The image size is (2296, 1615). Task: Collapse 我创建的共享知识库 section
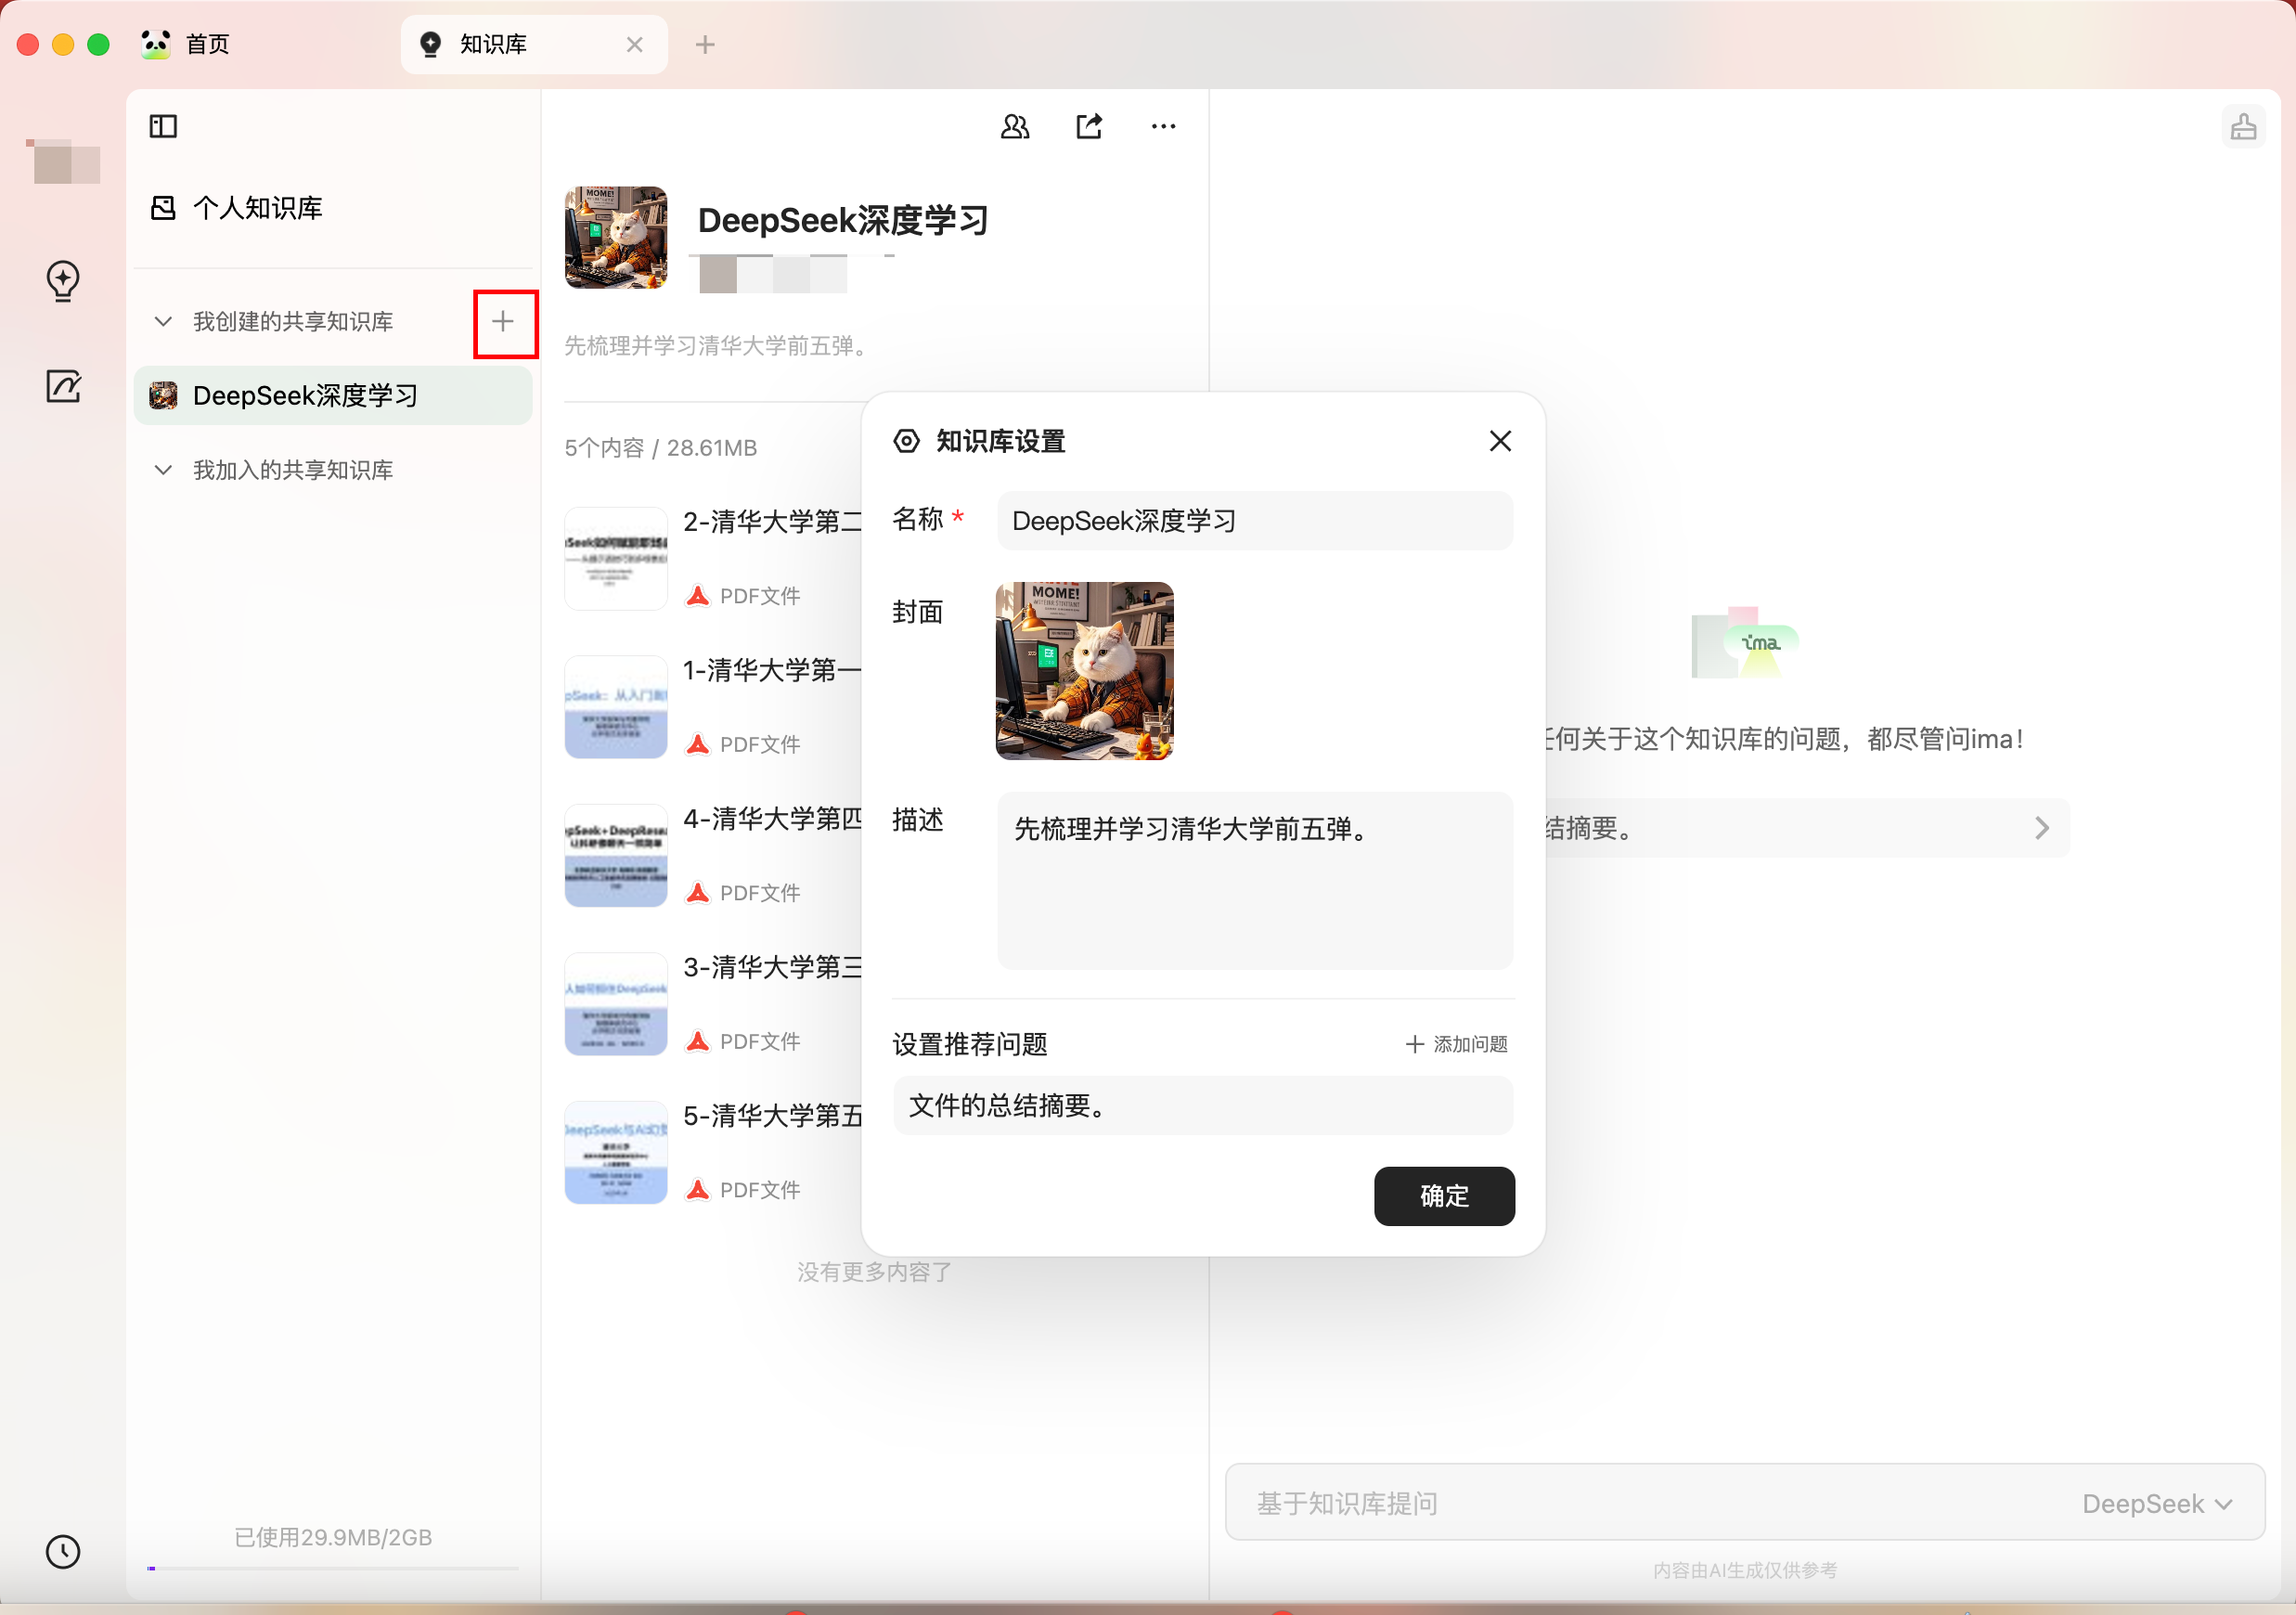point(163,322)
